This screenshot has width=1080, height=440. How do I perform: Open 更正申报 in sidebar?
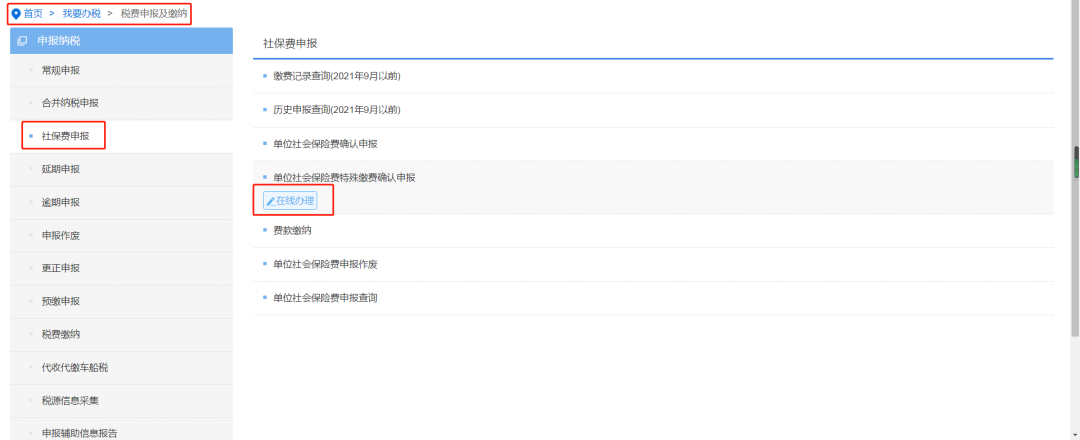pos(61,269)
